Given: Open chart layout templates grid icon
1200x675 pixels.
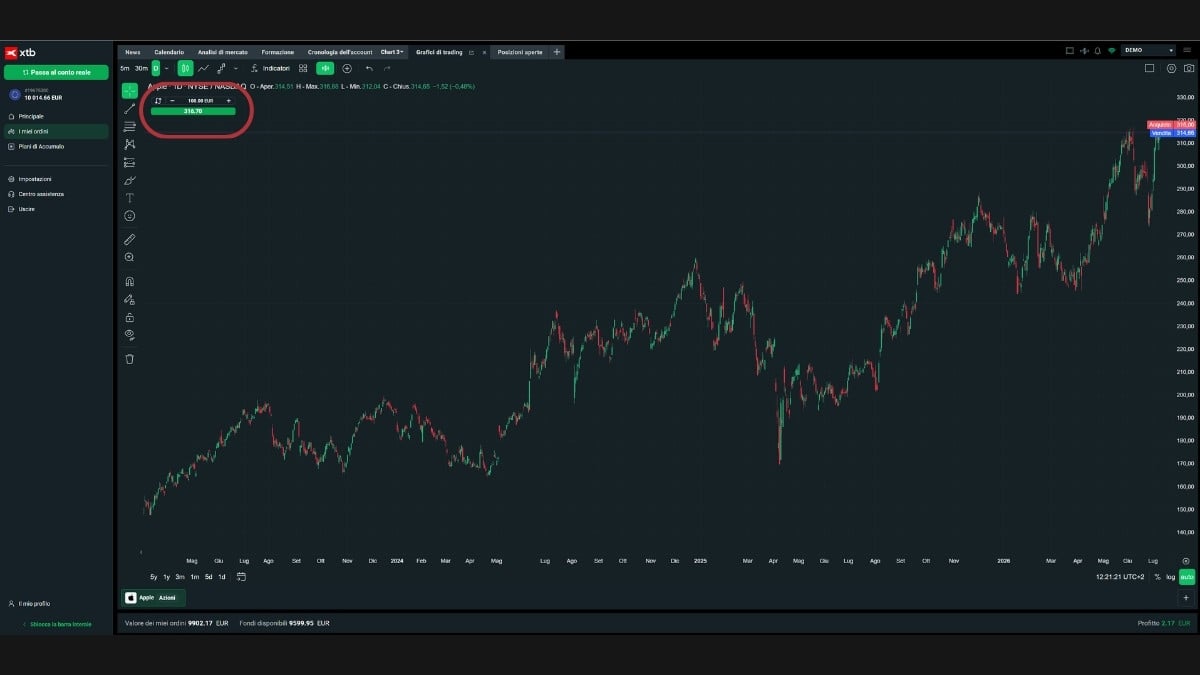Looking at the screenshot, I should tap(303, 68).
